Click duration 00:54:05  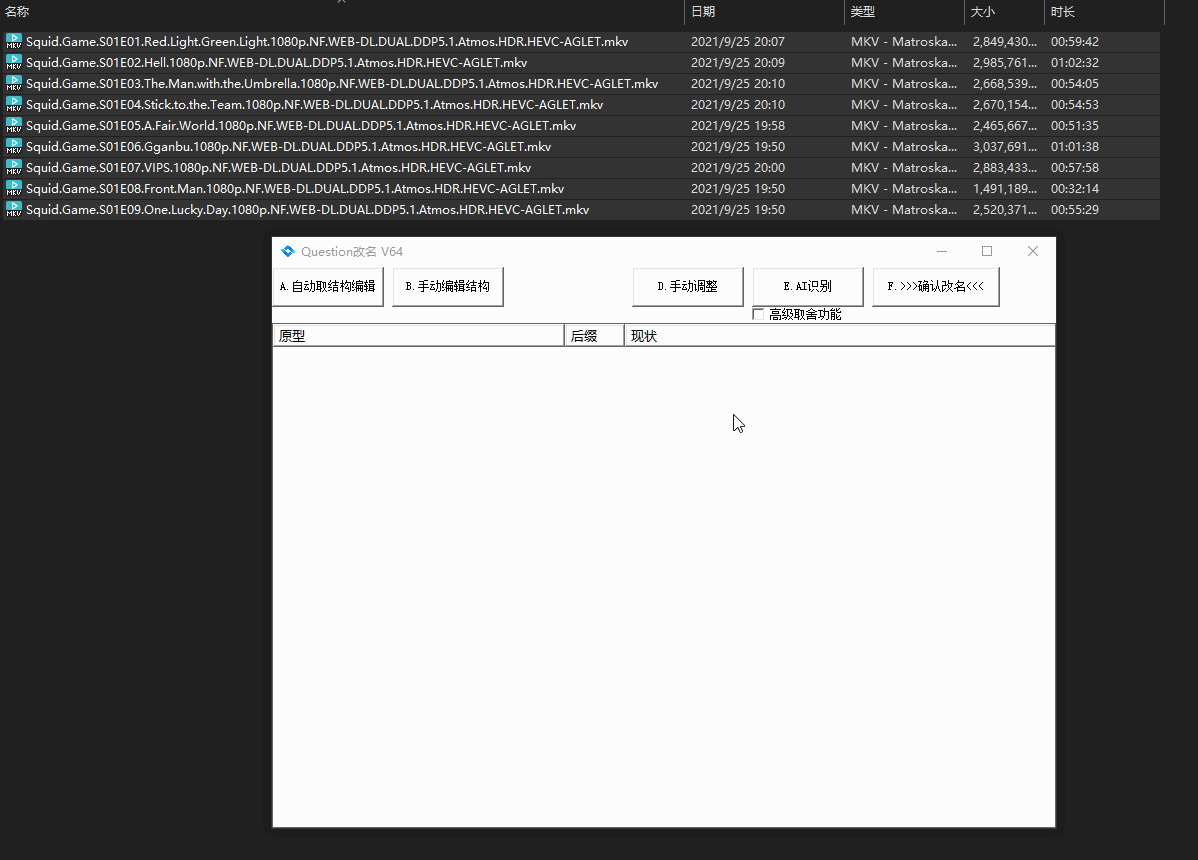pyautogui.click(x=1074, y=83)
